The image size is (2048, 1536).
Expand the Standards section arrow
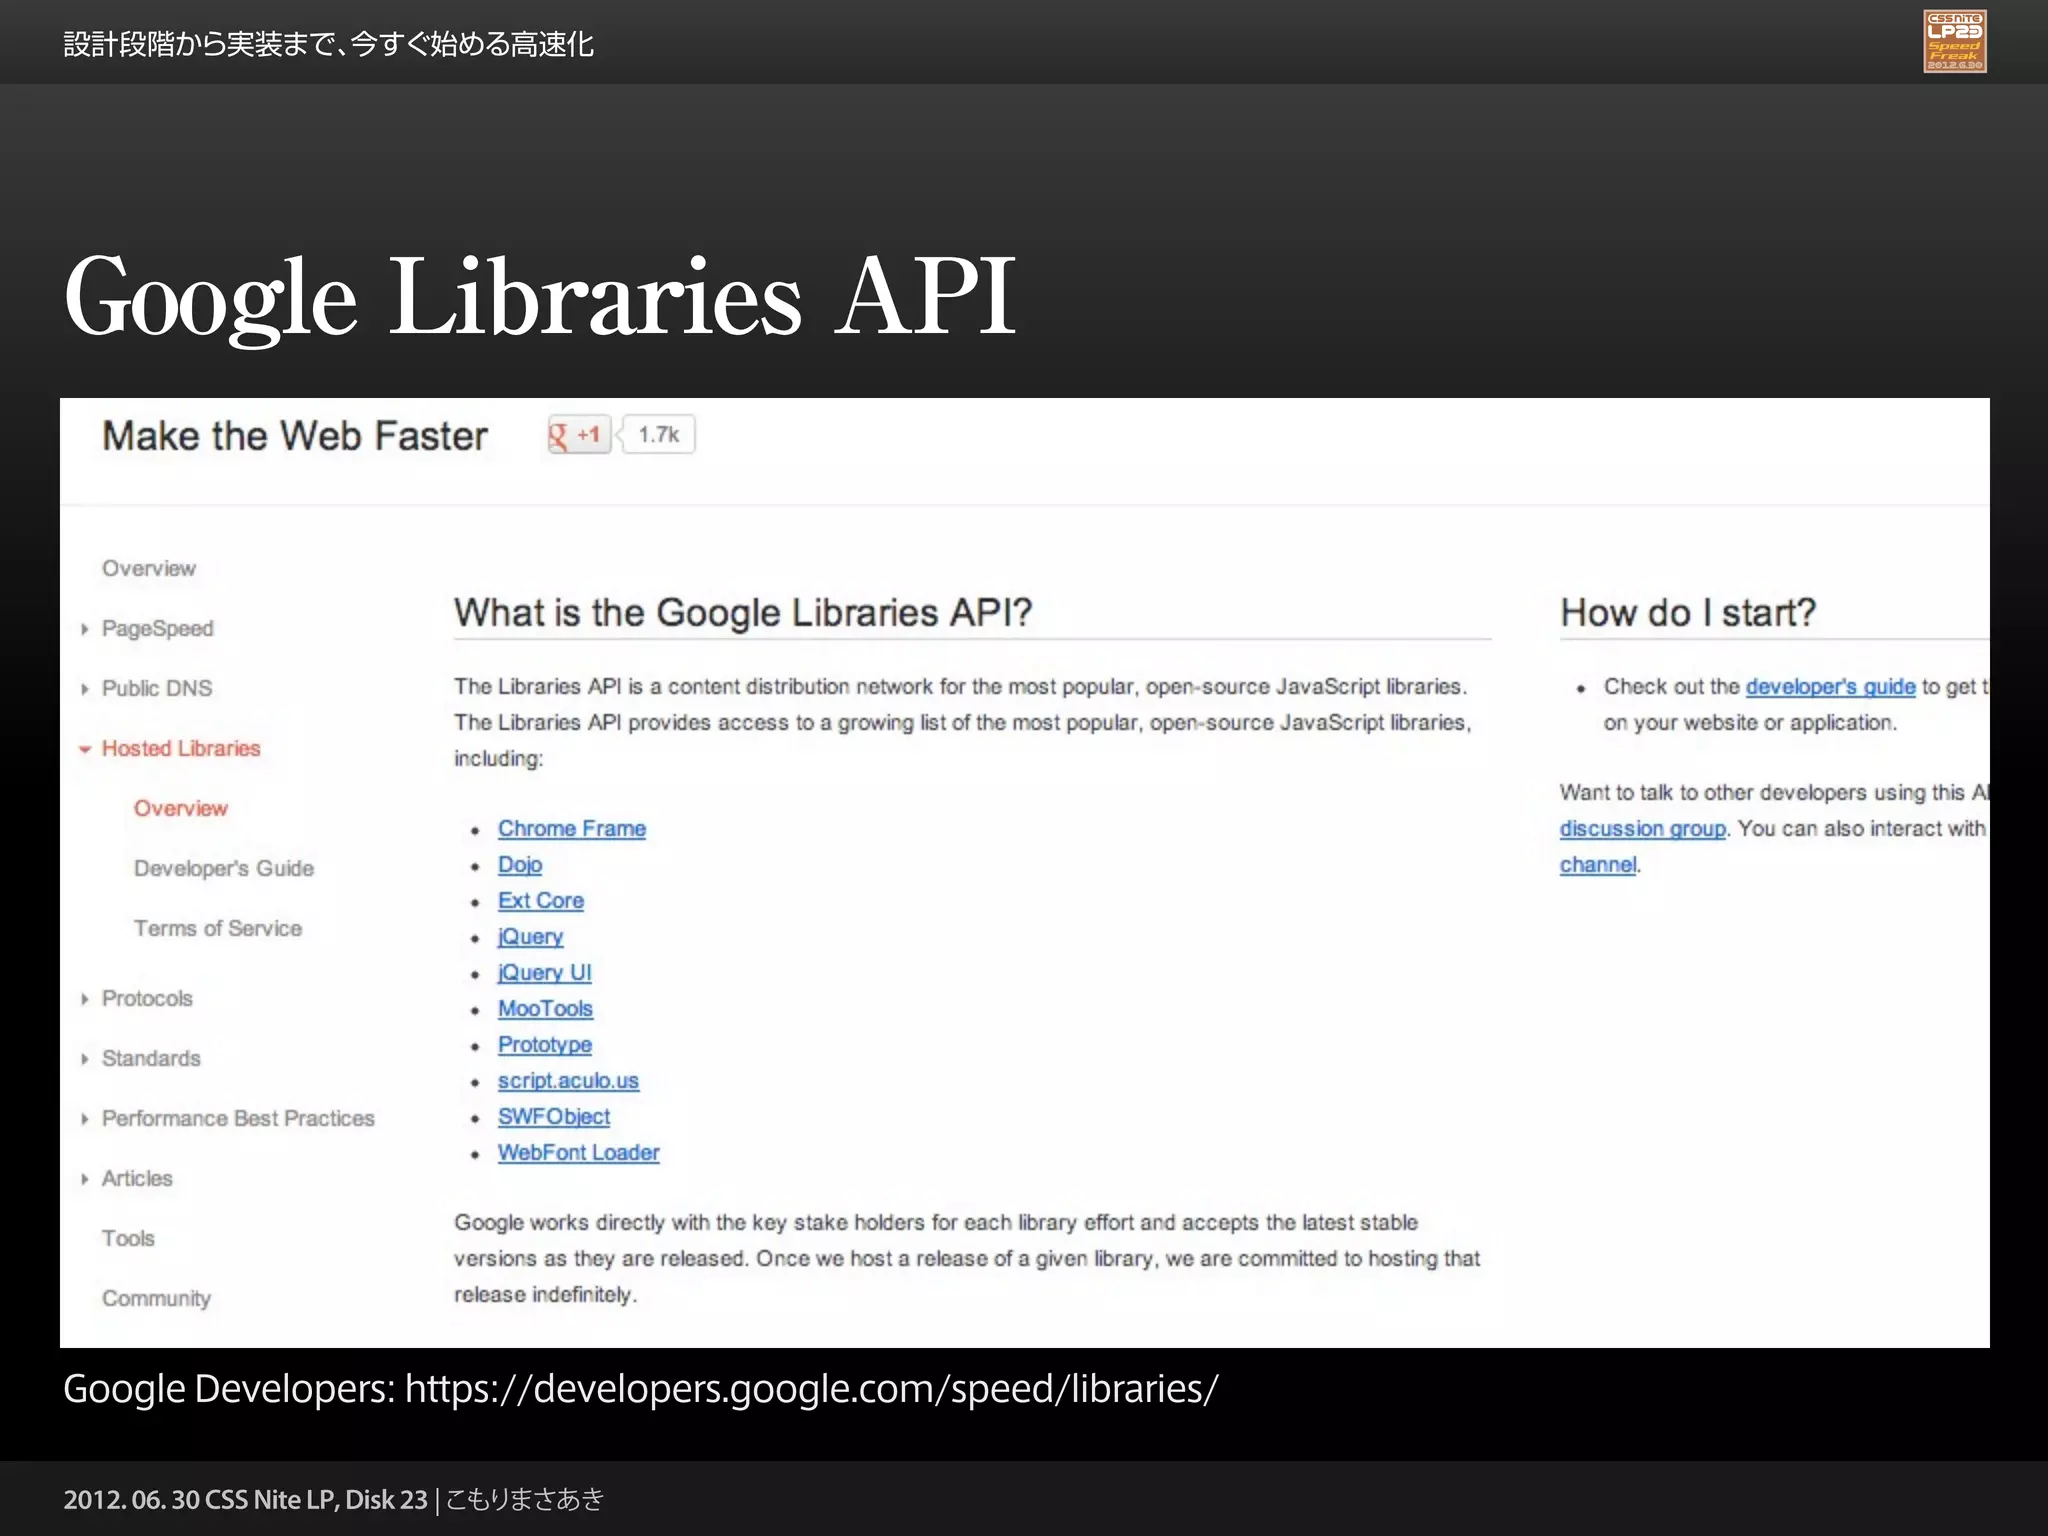pos(85,1059)
